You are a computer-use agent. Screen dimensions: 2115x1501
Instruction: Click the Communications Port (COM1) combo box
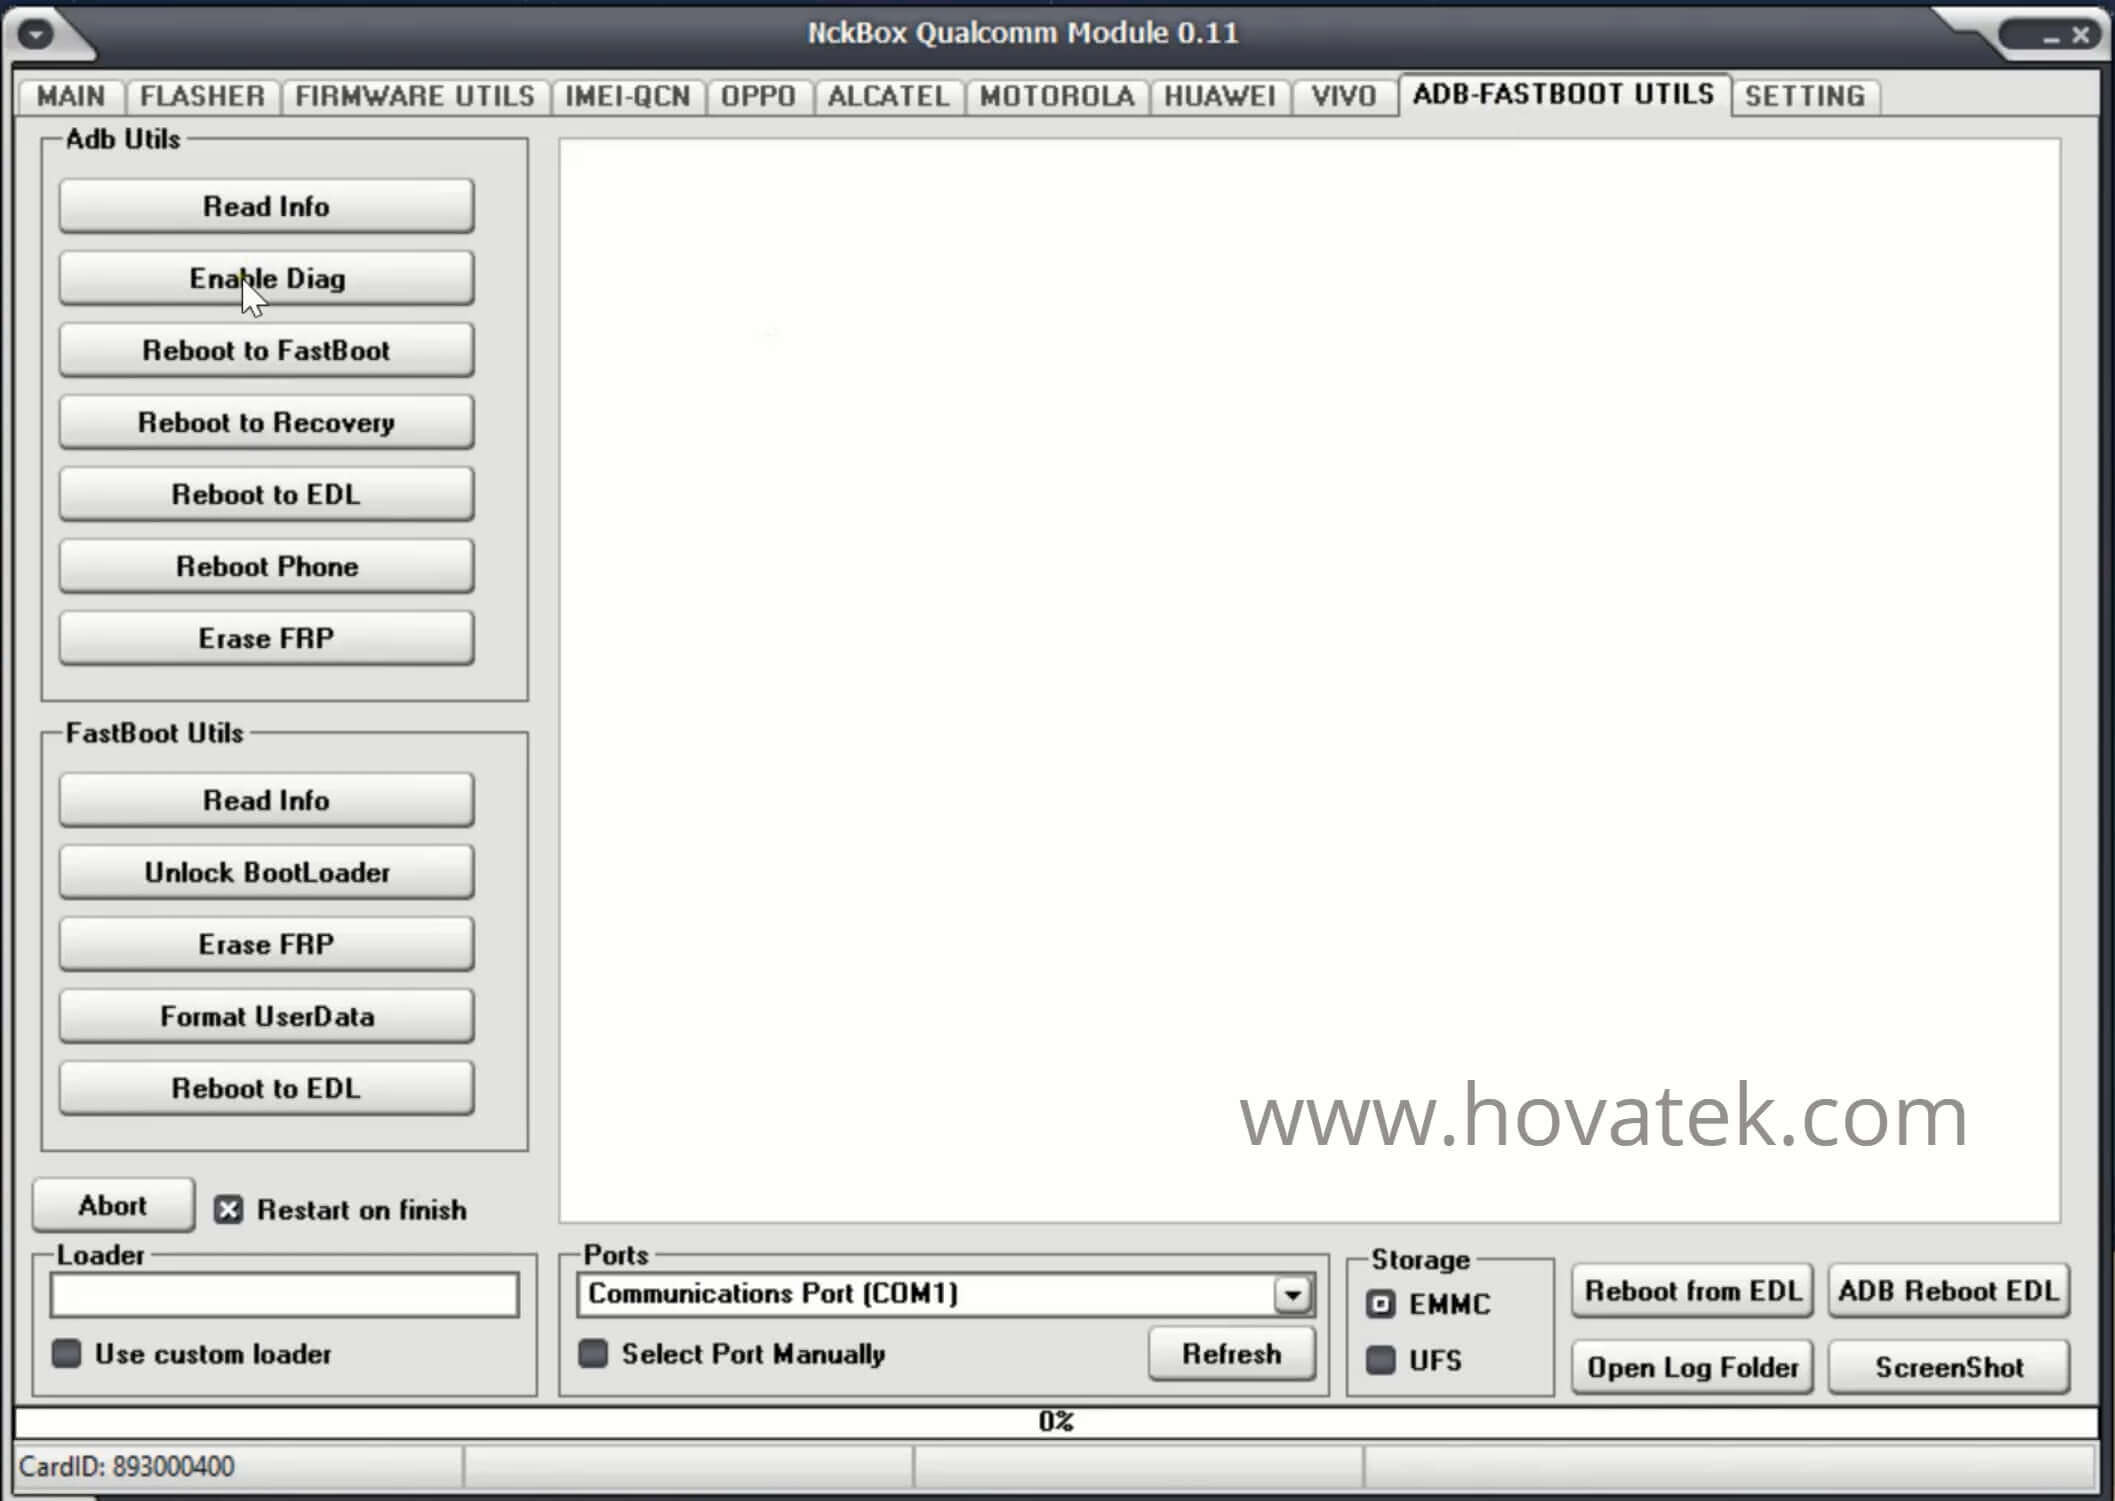point(945,1295)
